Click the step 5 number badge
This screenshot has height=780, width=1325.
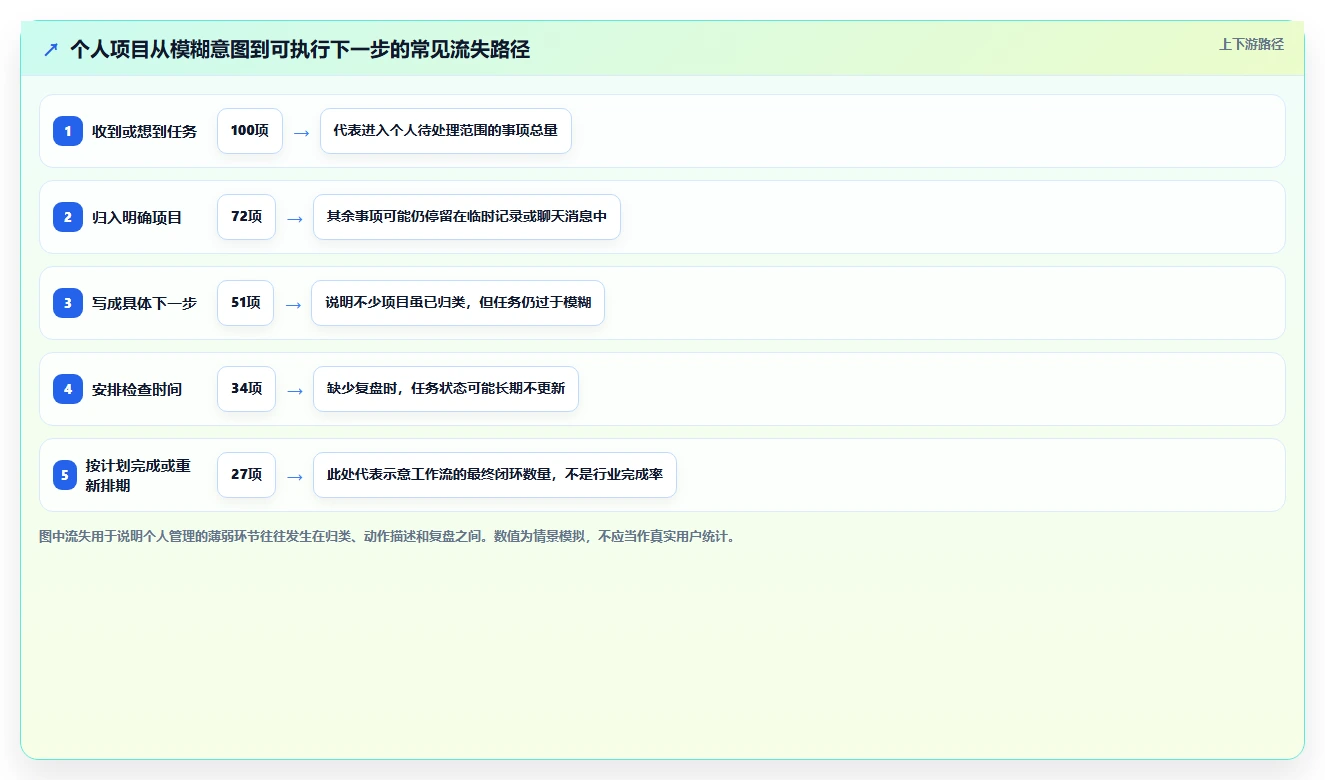[64, 475]
